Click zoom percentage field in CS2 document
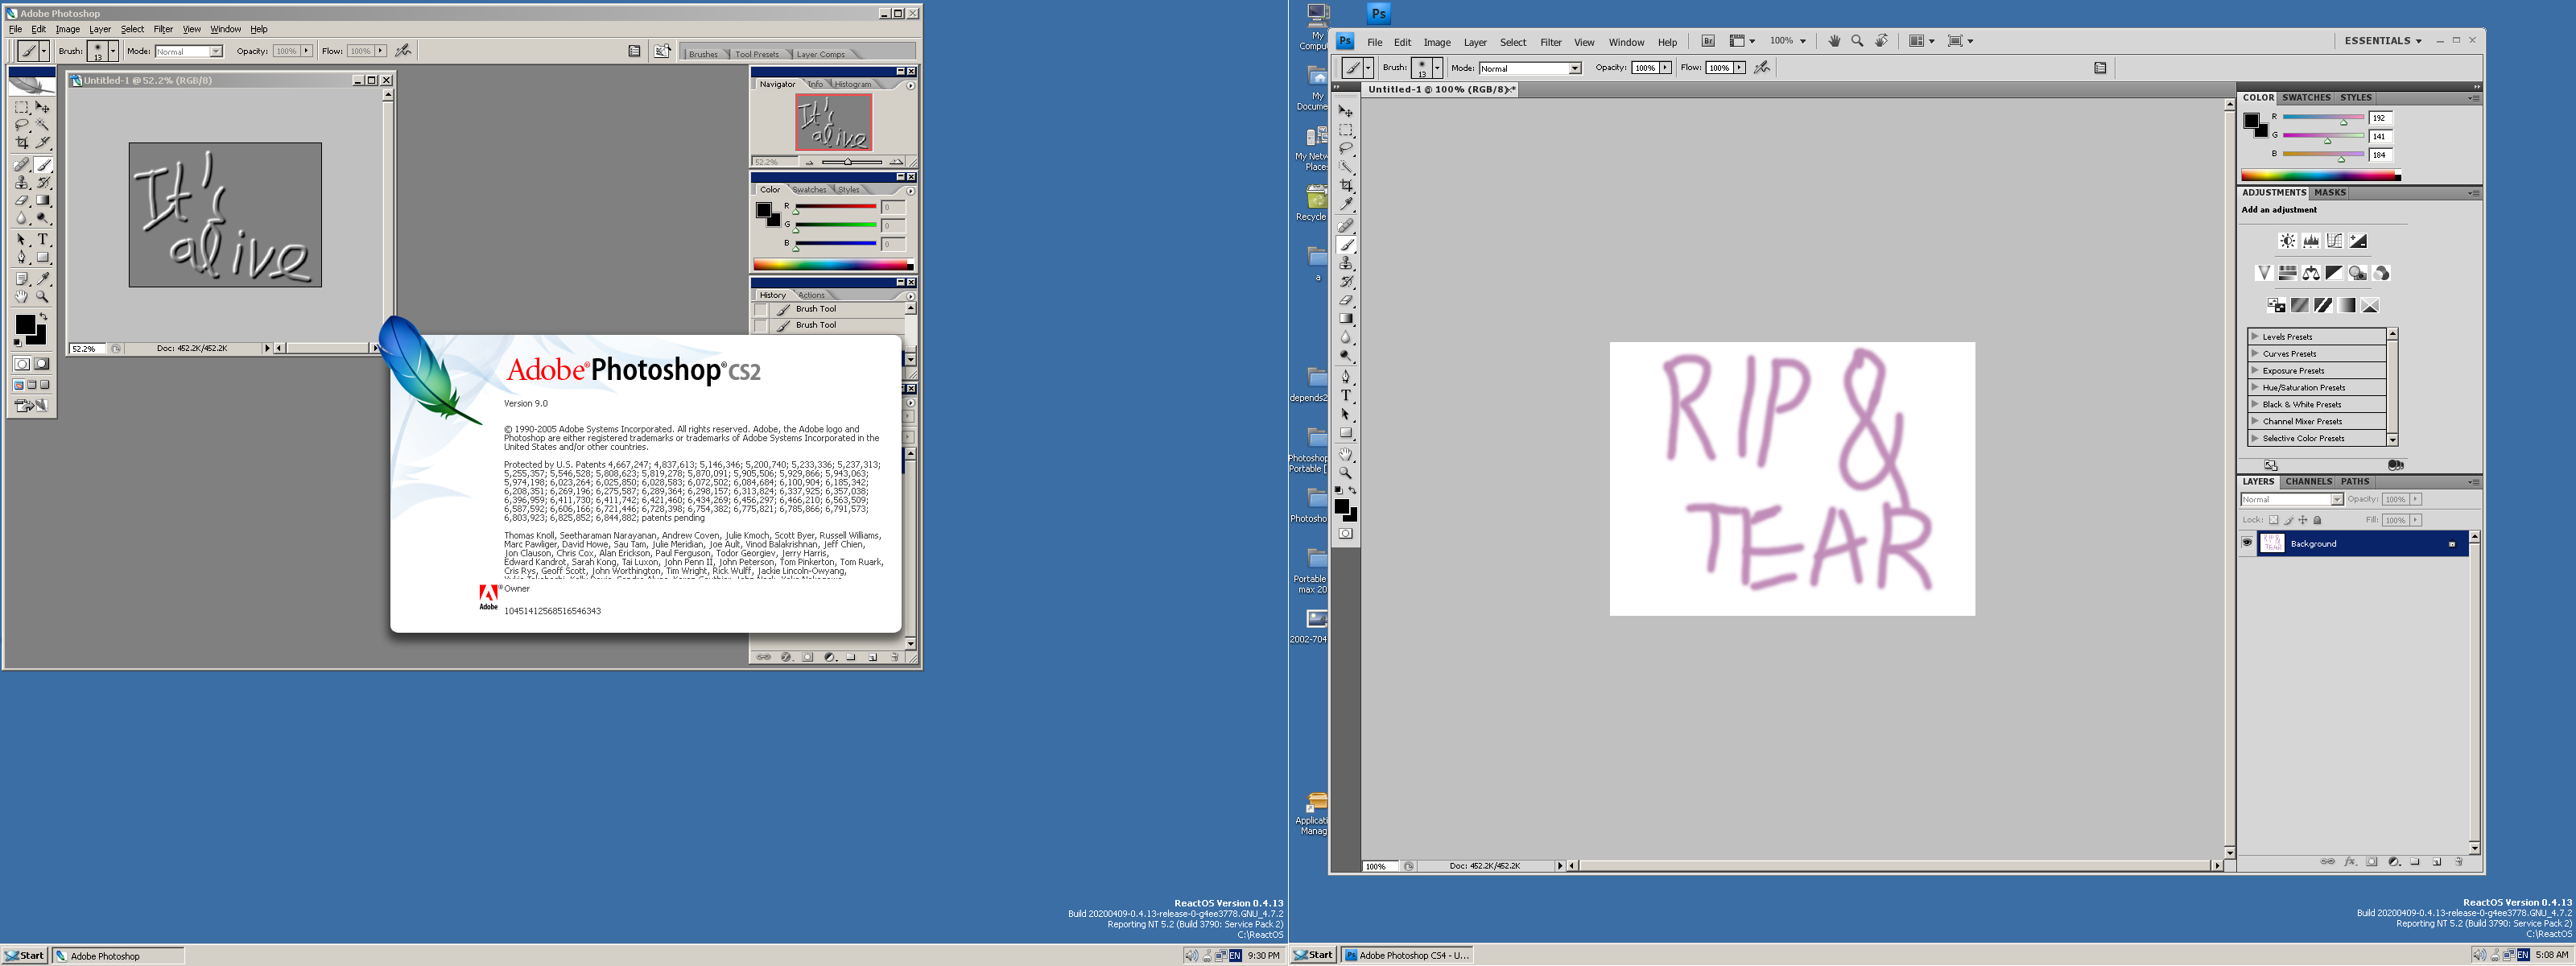 coord(88,348)
